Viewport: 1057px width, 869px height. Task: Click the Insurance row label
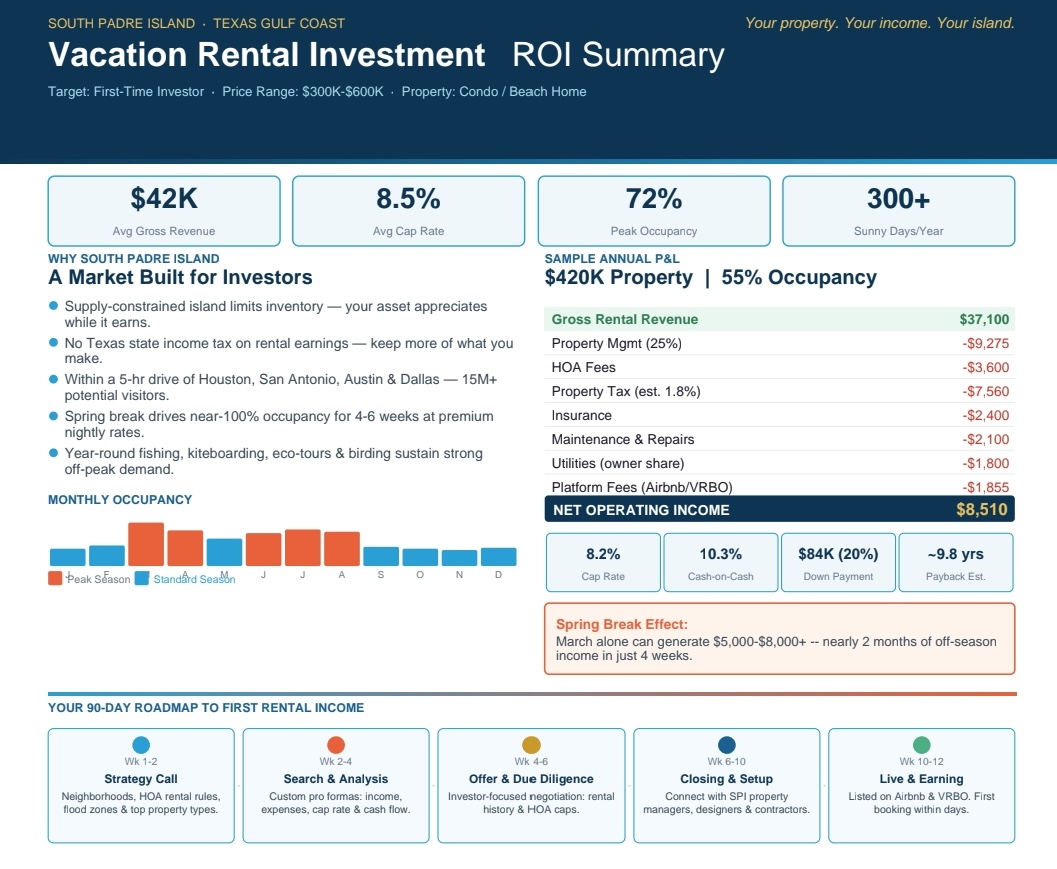click(581, 415)
